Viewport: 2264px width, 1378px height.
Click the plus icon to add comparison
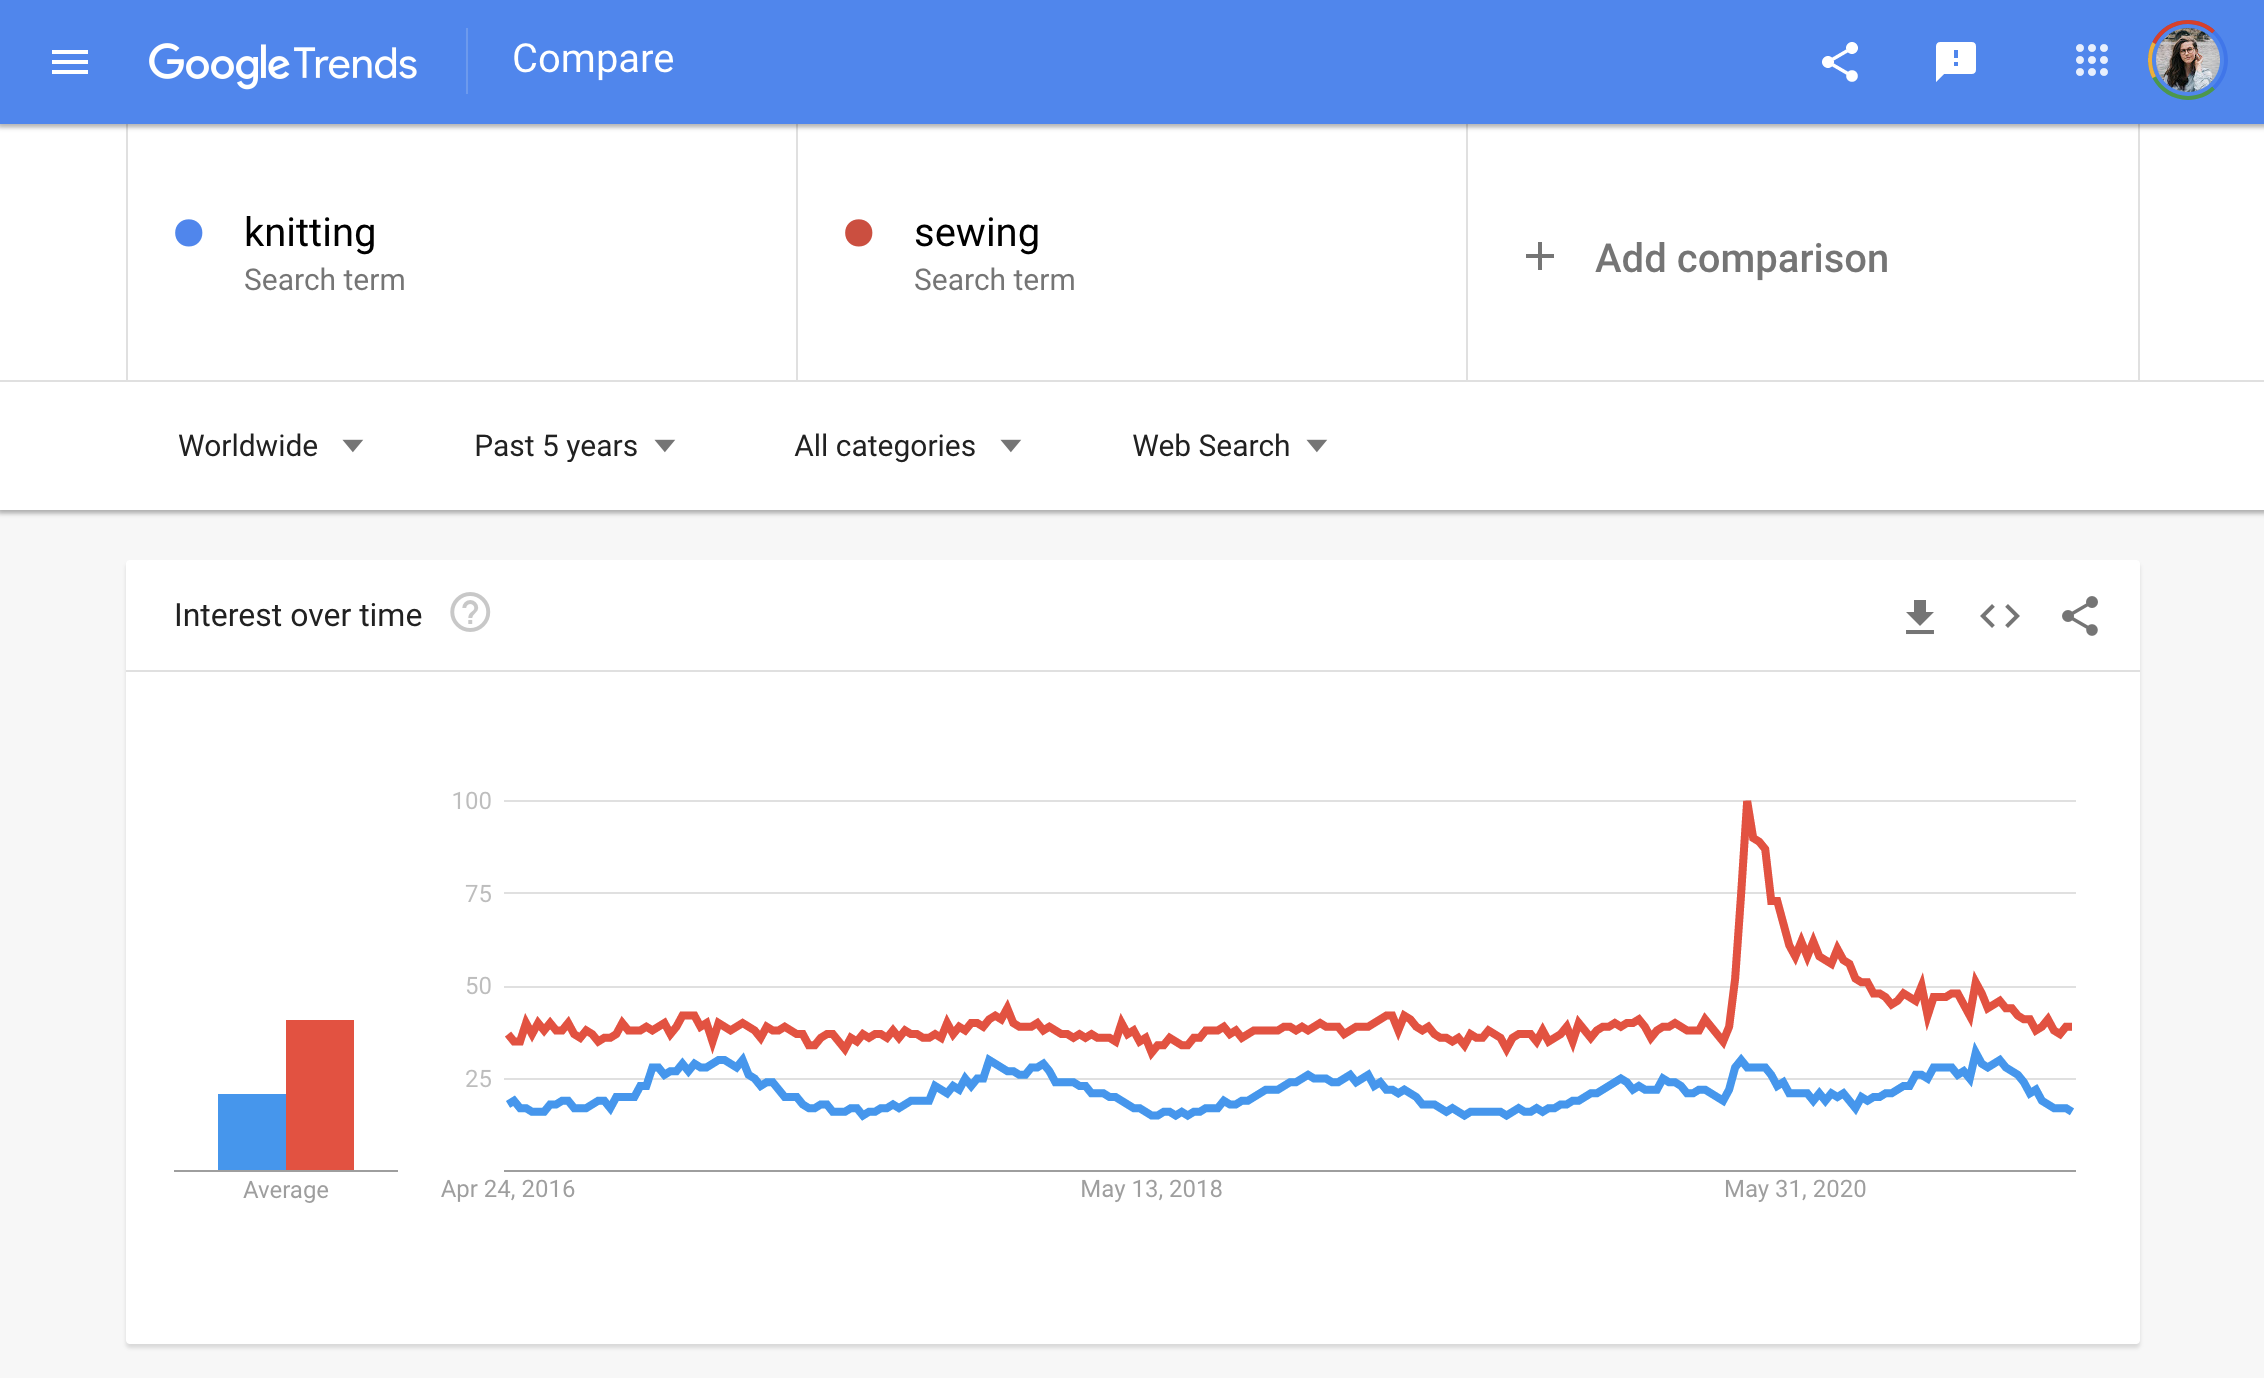[1540, 257]
